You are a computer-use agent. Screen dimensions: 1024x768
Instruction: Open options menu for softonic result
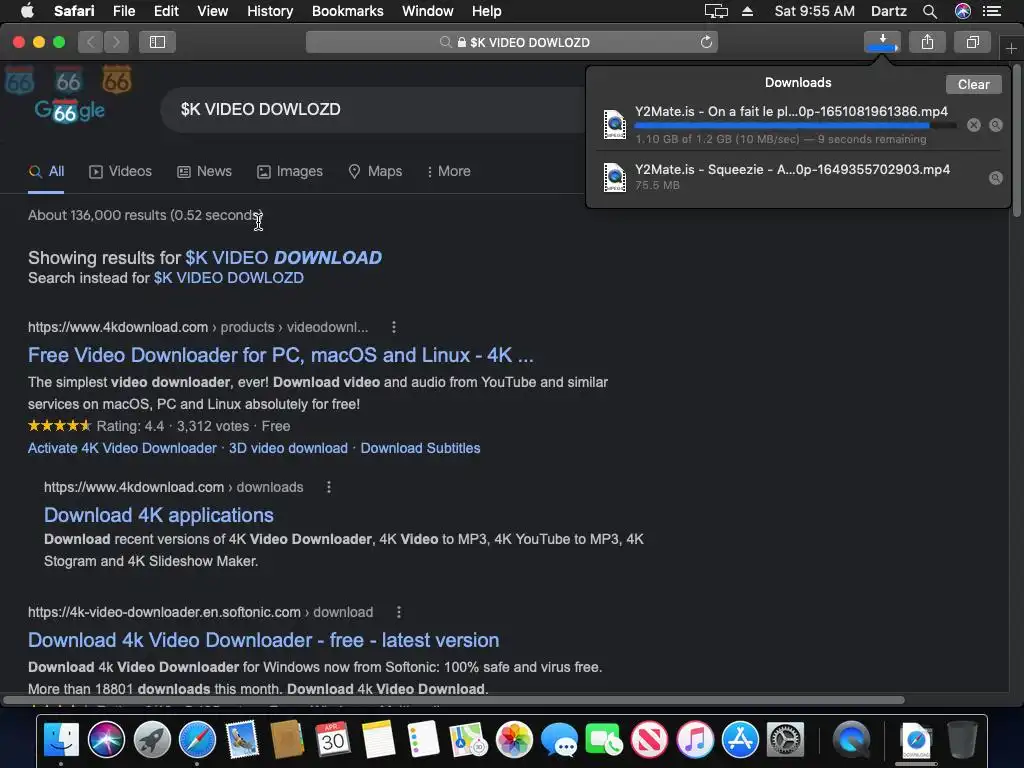point(399,613)
